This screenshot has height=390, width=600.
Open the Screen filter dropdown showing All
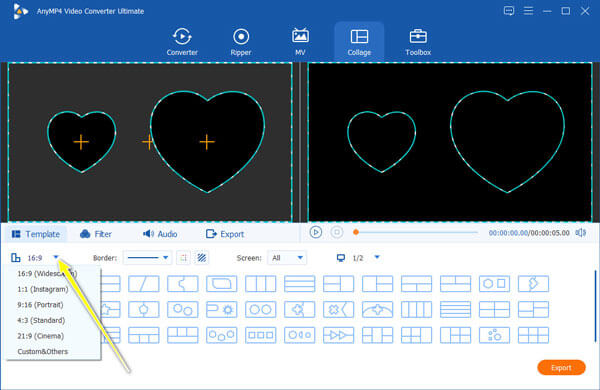click(287, 258)
